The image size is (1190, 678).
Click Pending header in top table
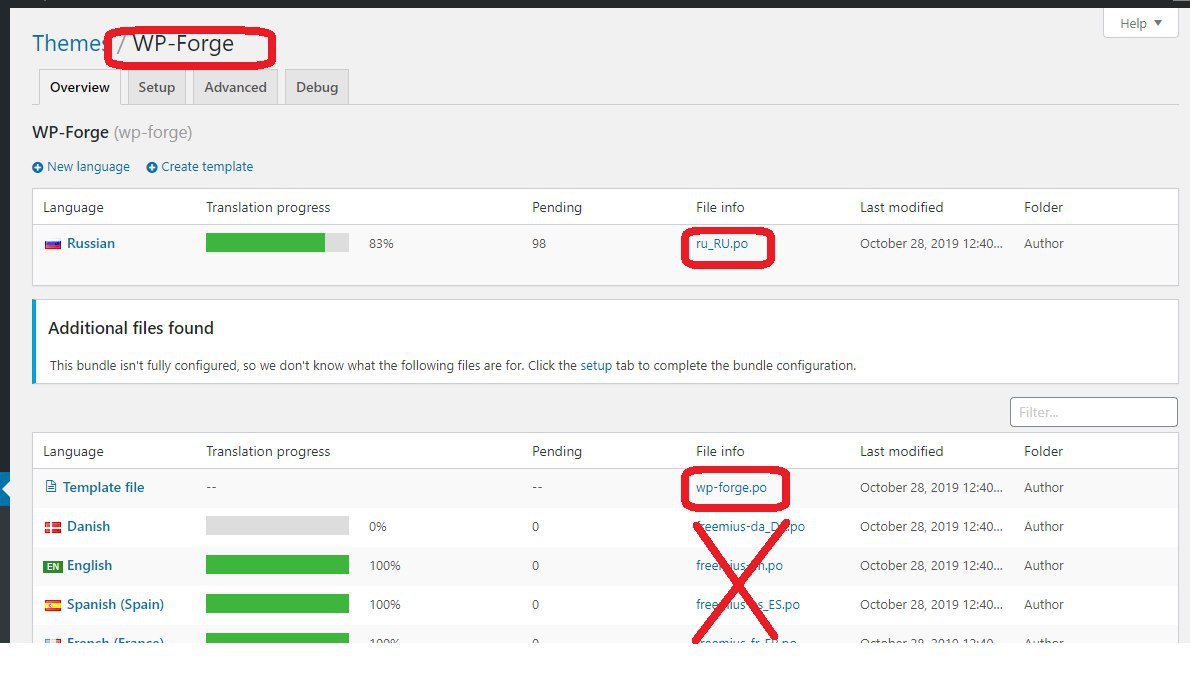[556, 207]
